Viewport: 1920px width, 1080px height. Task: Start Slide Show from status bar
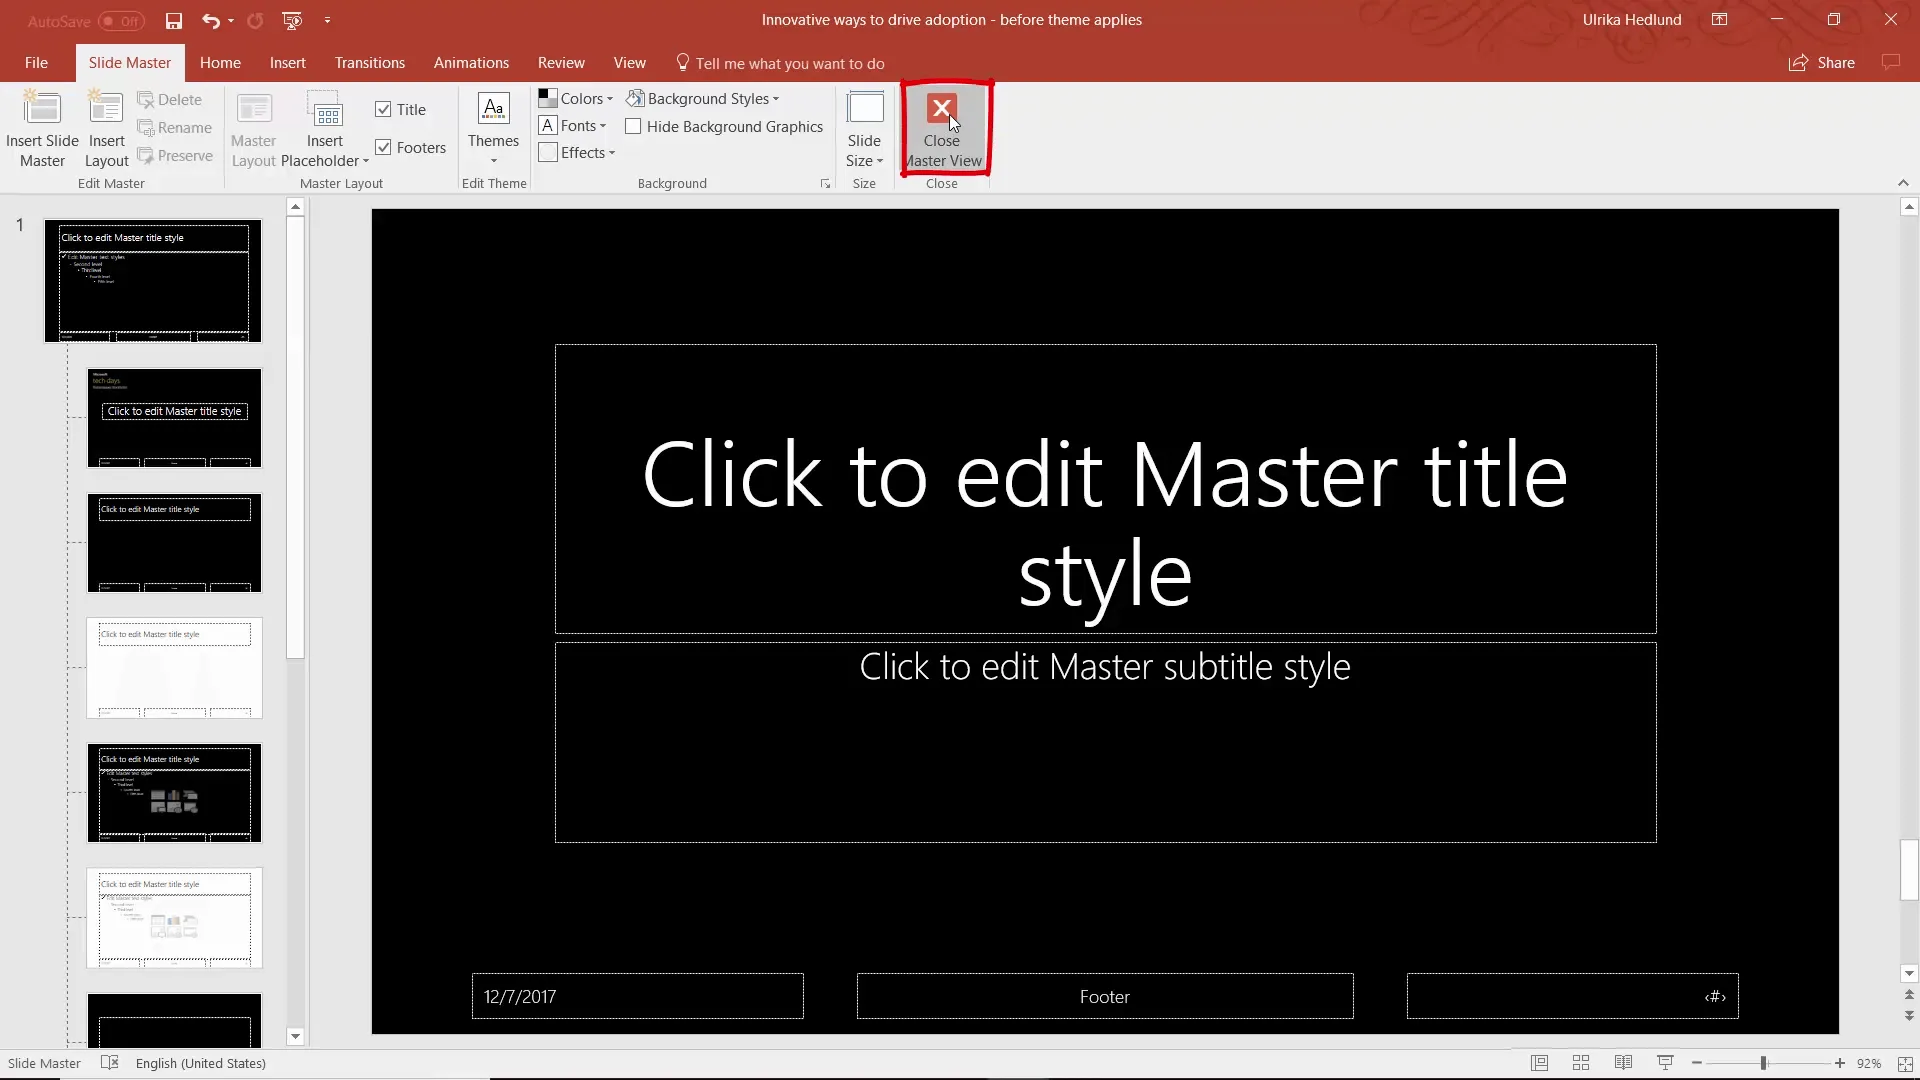tap(1665, 1063)
